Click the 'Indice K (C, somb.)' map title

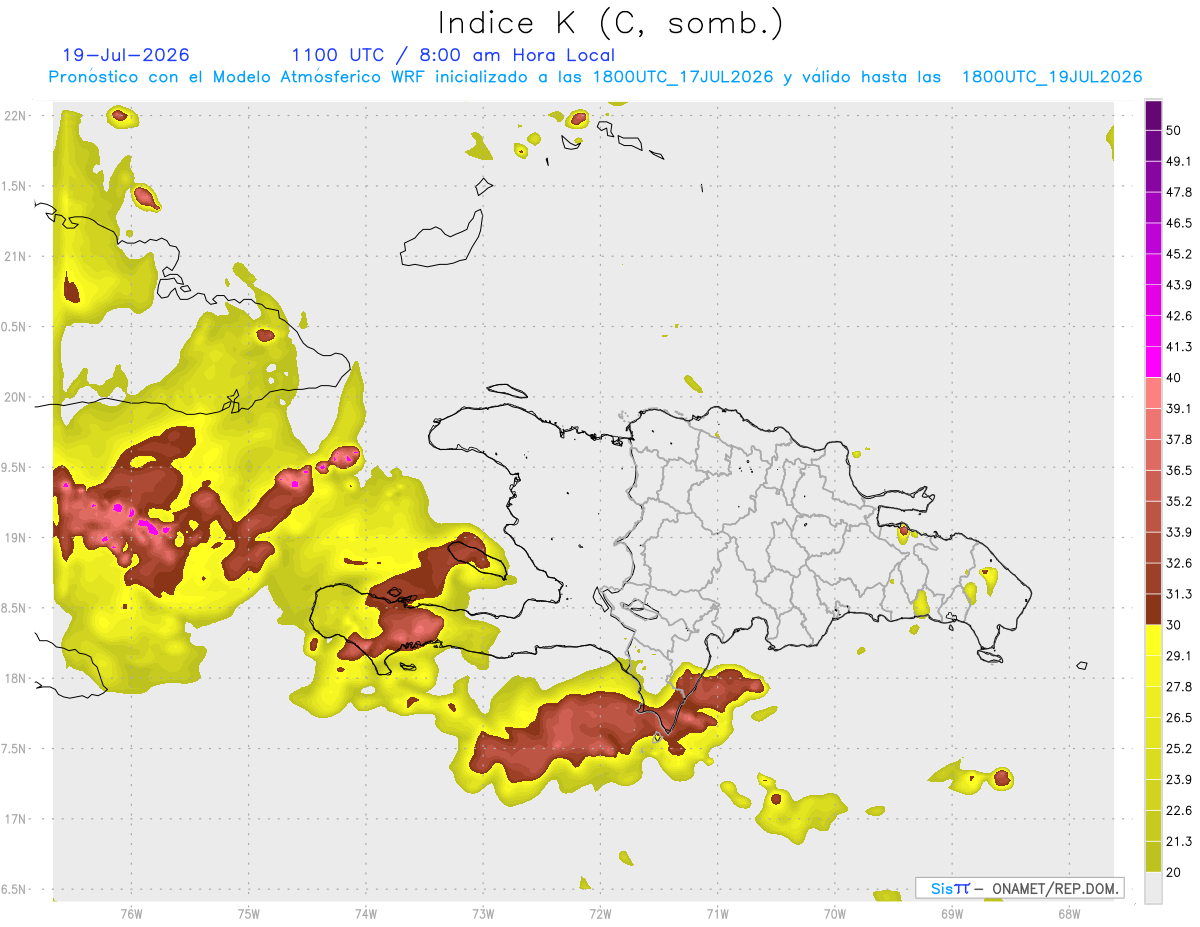tap(611, 23)
